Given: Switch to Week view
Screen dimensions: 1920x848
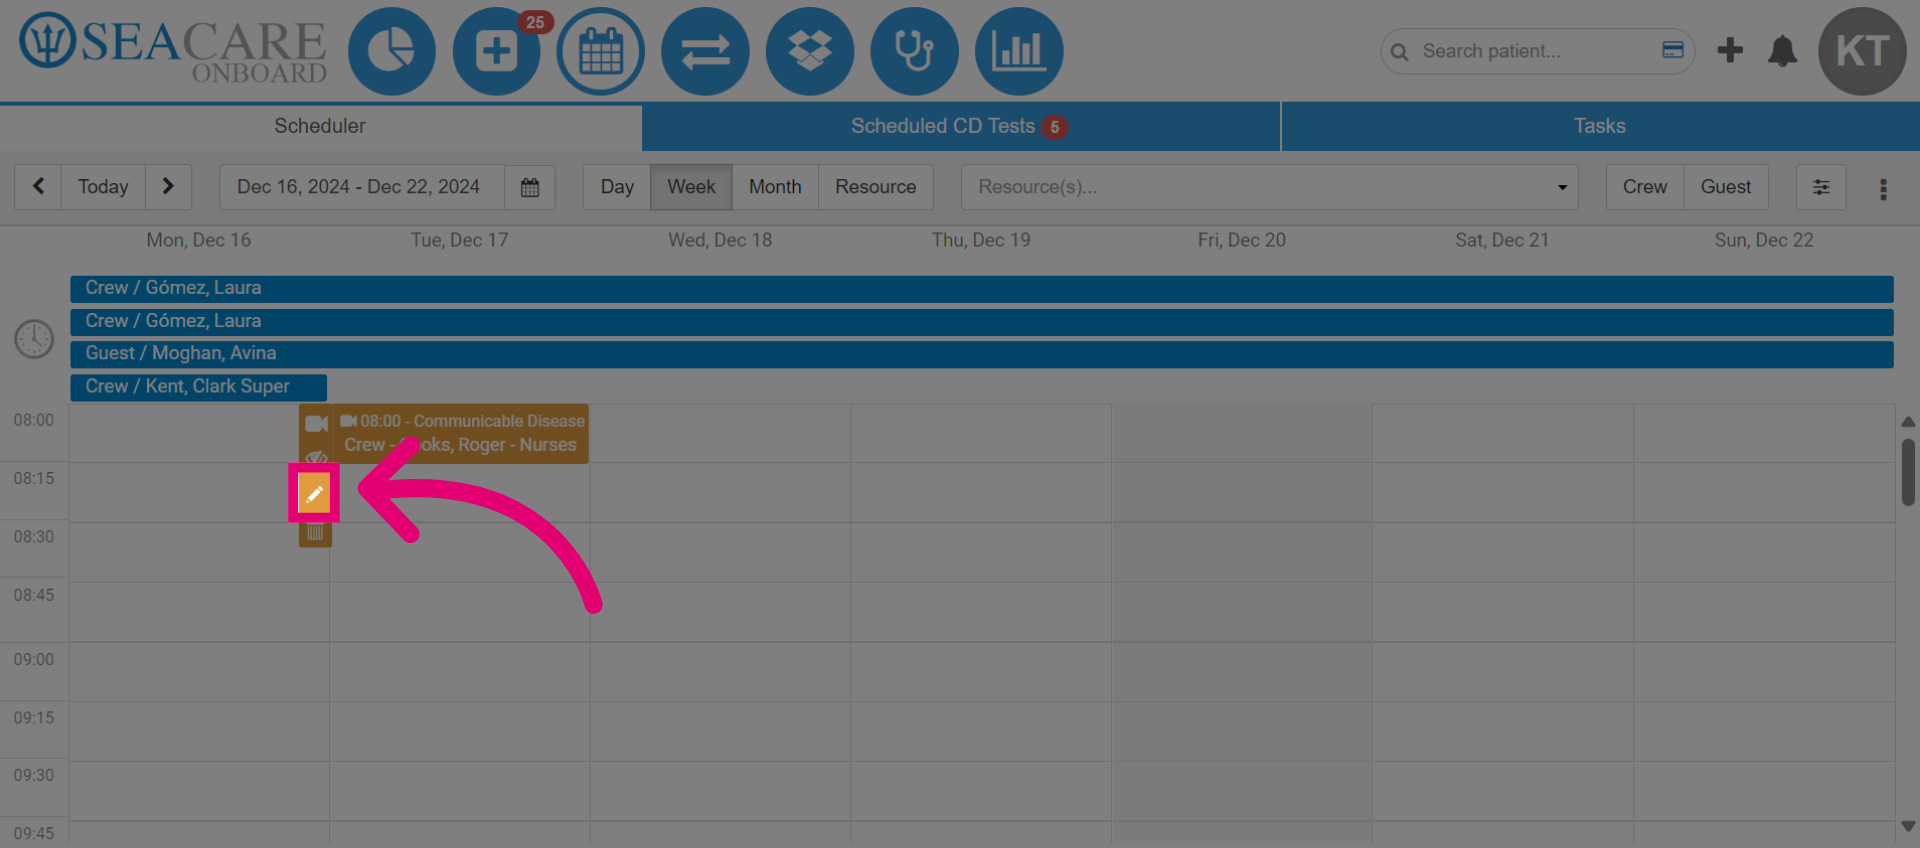Looking at the screenshot, I should (x=691, y=187).
